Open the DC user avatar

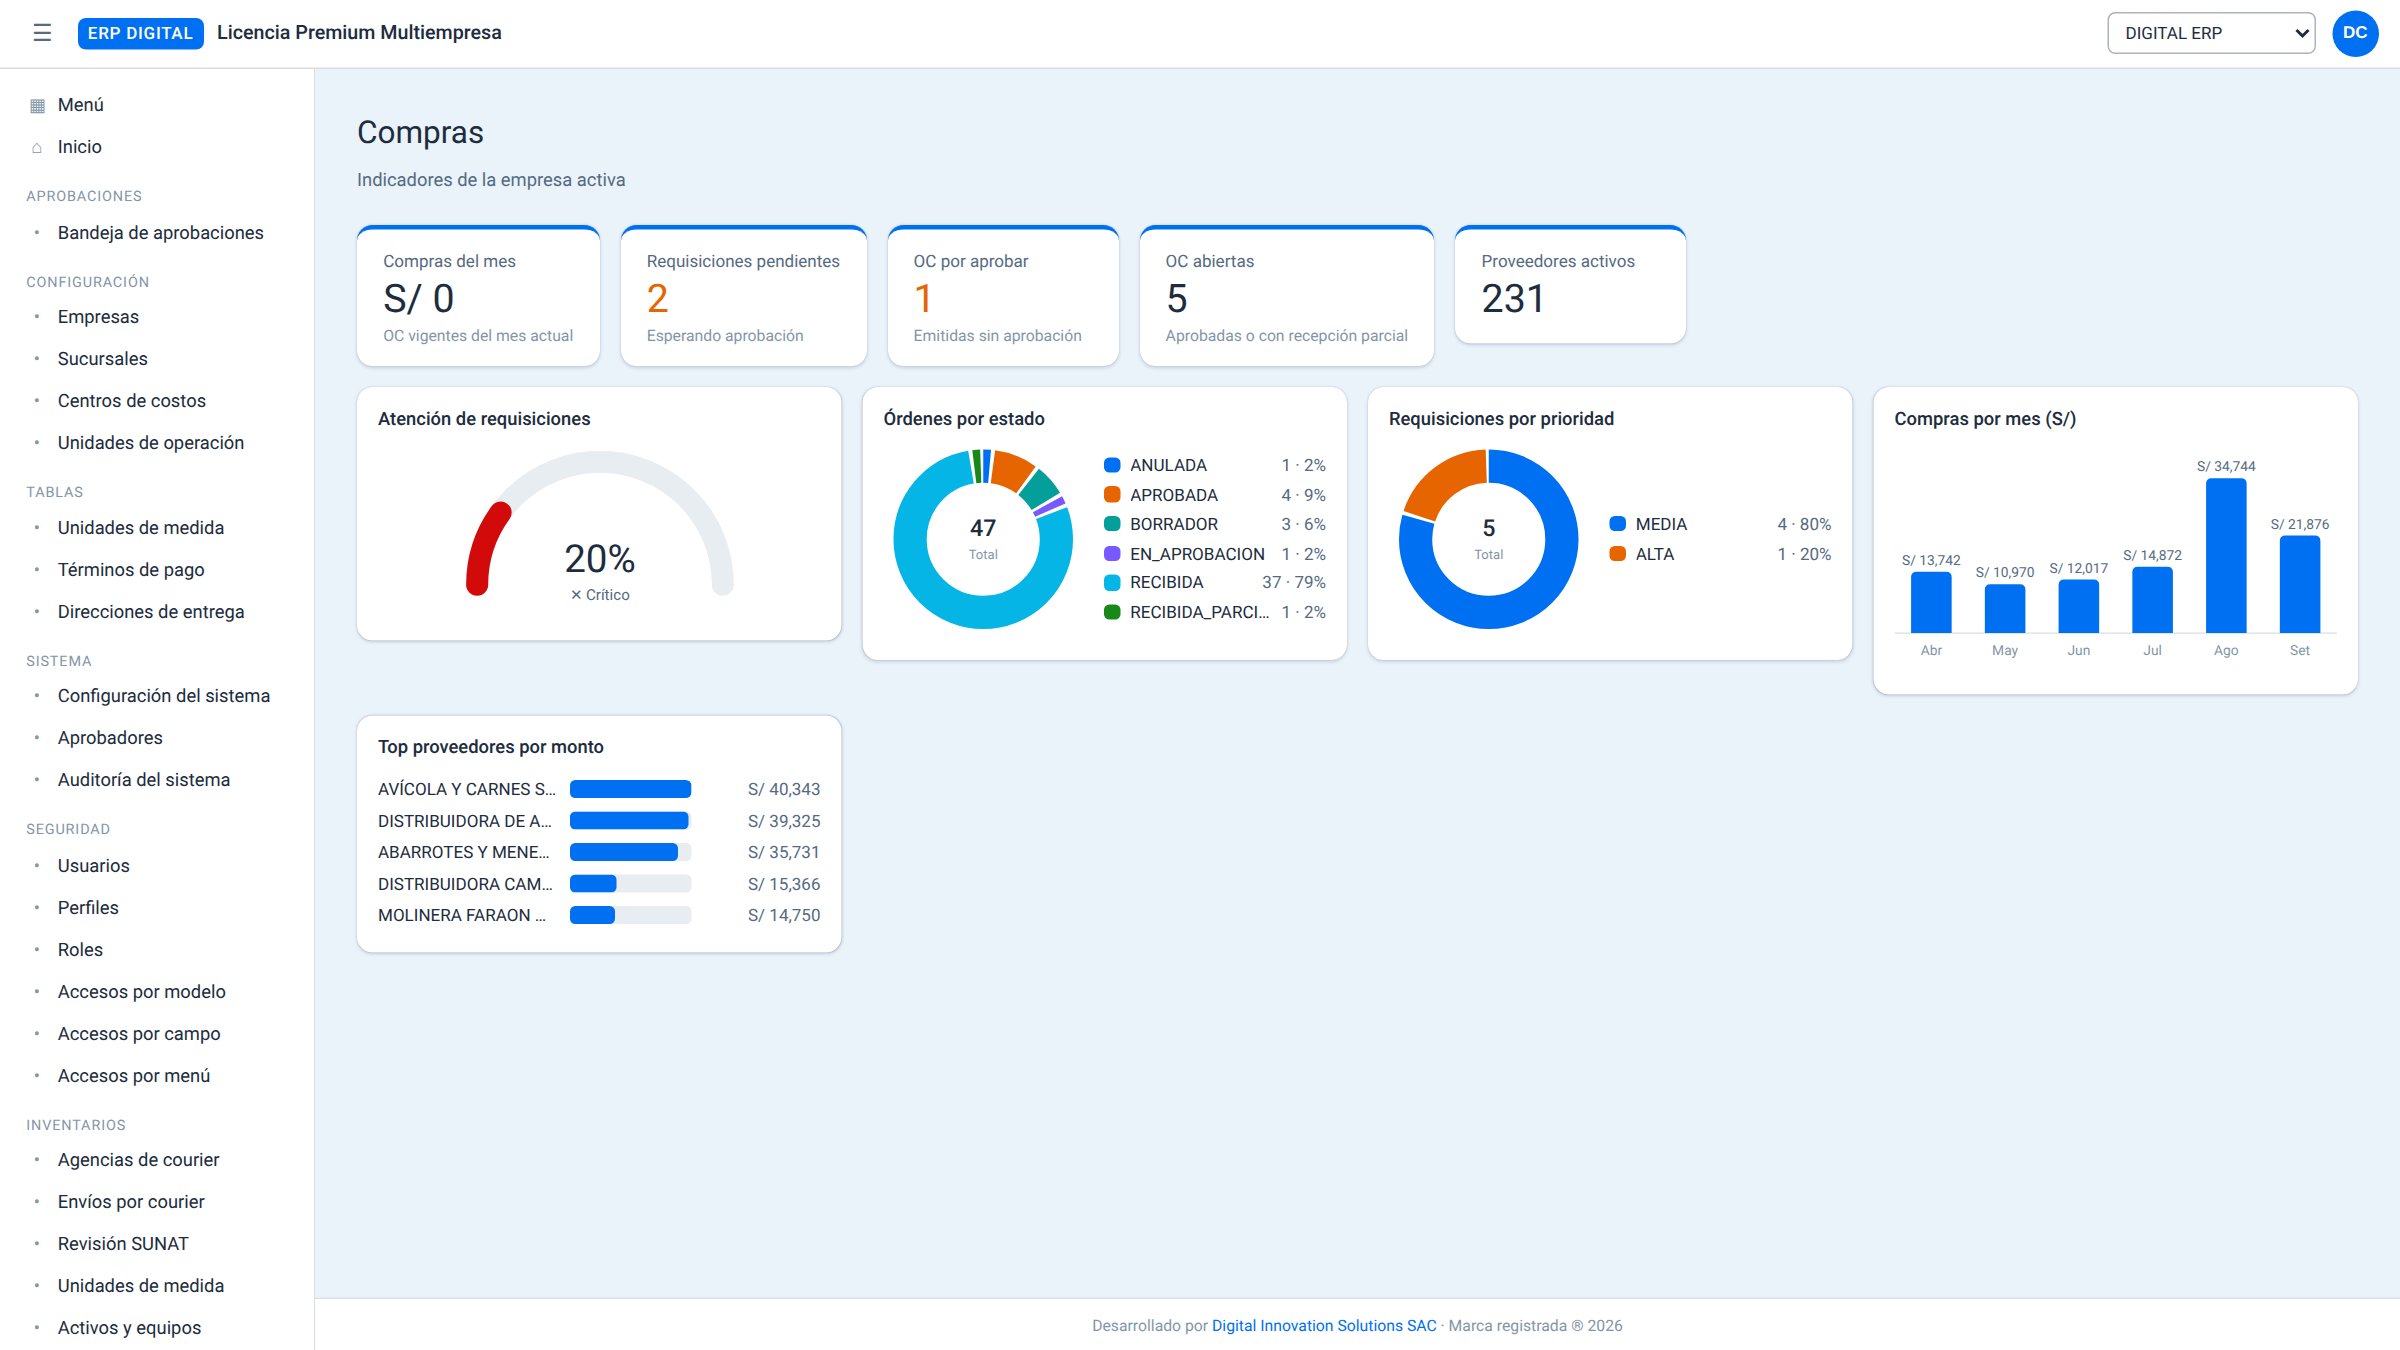2355,33
